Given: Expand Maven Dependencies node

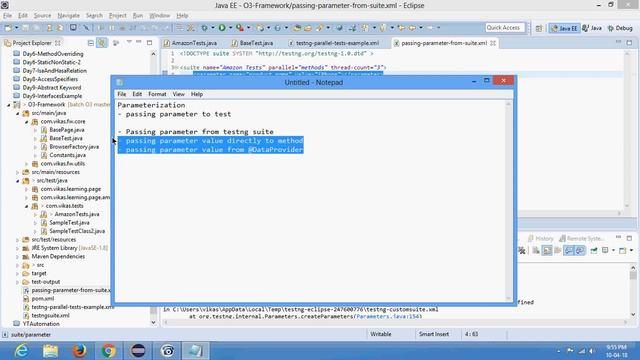Looking at the screenshot, I should 18,257.
